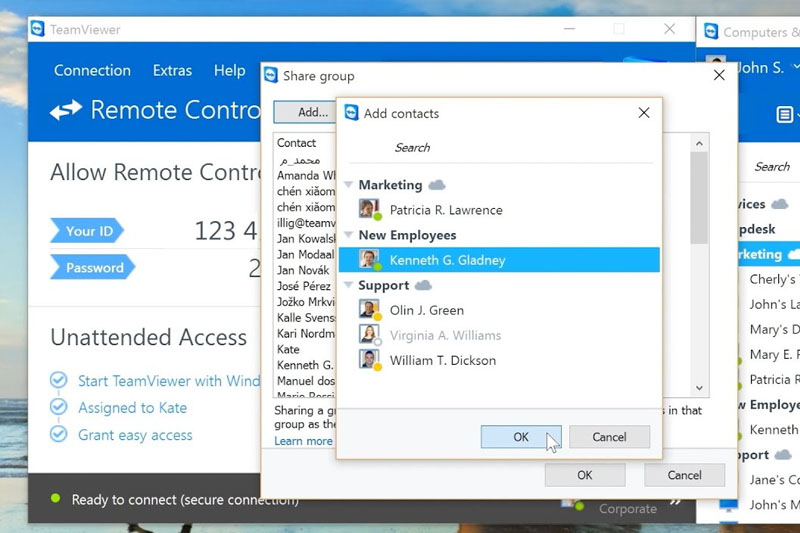Open the John S. account dropdown
The width and height of the screenshot is (800, 533).
pyautogui.click(x=796, y=67)
